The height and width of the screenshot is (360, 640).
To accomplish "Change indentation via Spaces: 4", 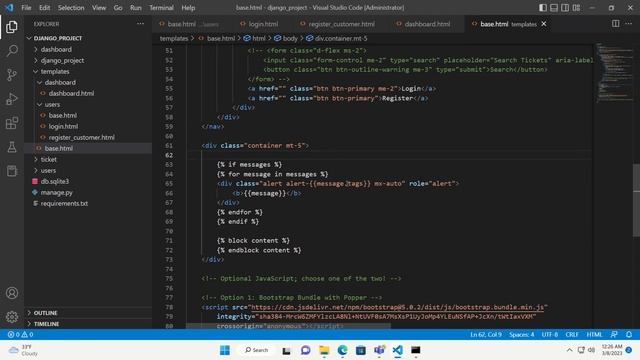I will pyautogui.click(x=521, y=334).
